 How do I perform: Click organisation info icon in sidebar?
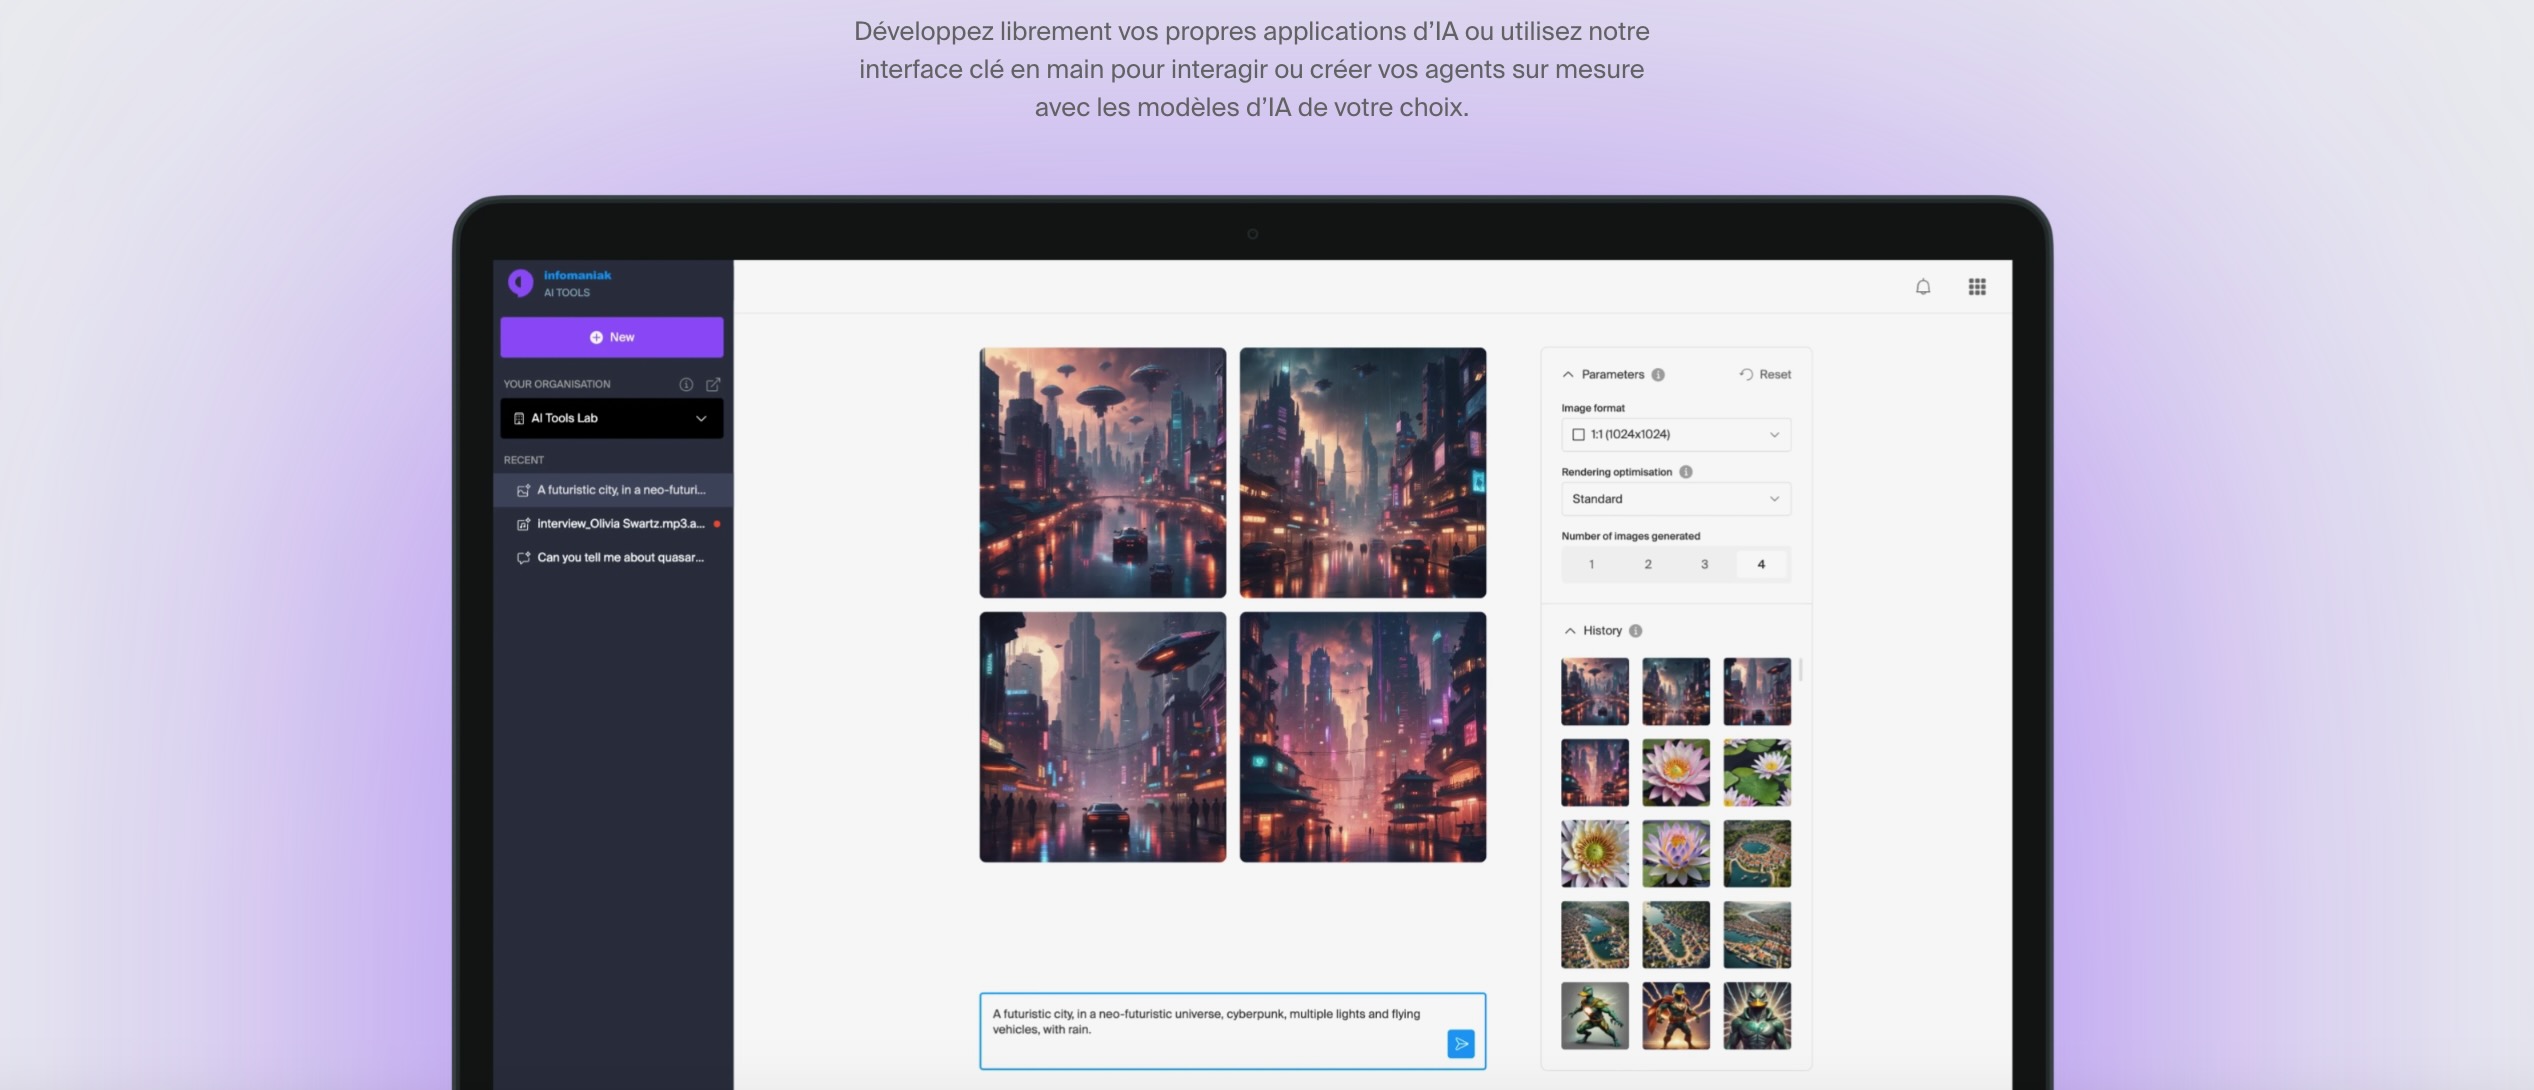pos(686,384)
